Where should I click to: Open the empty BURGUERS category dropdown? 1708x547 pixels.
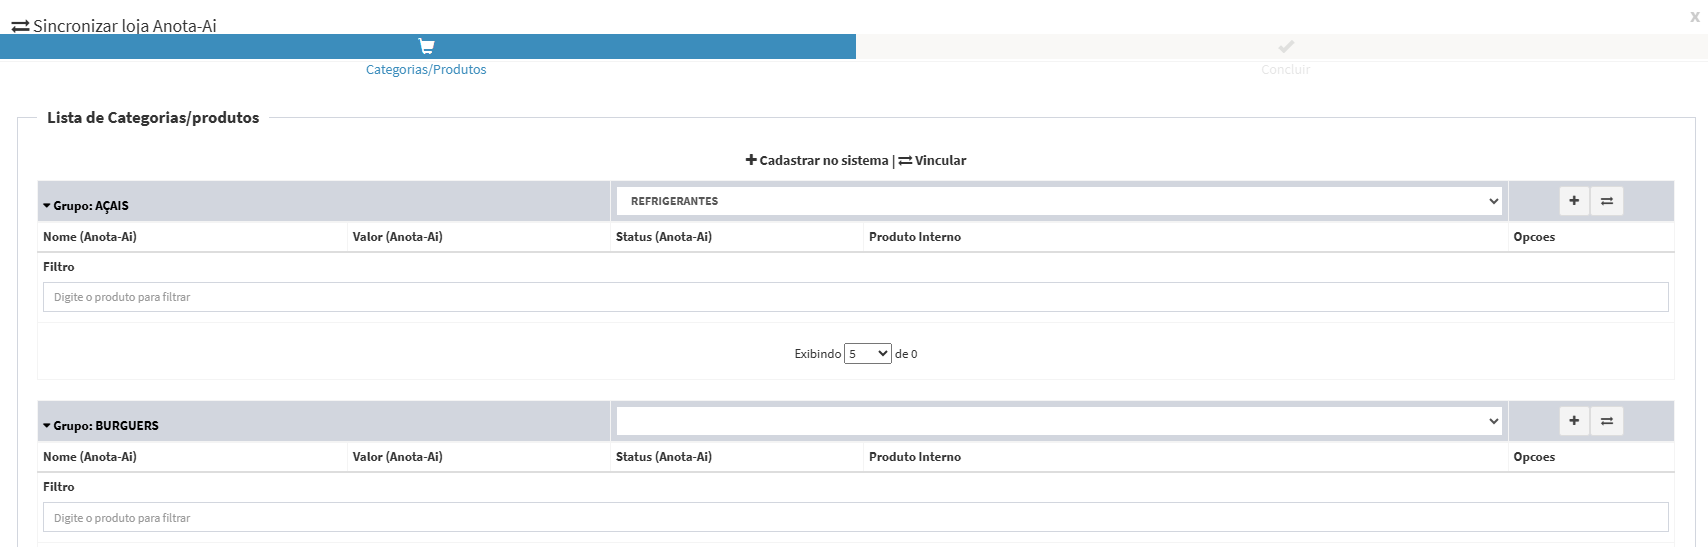point(1060,421)
